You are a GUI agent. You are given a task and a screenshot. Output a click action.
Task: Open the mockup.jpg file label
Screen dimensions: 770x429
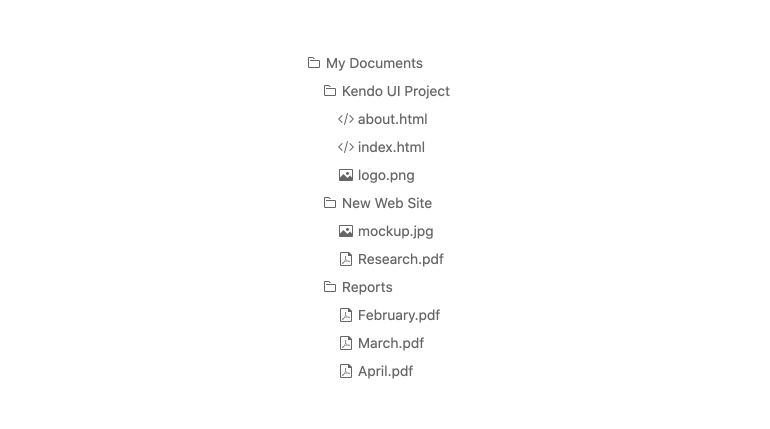[x=395, y=231]
